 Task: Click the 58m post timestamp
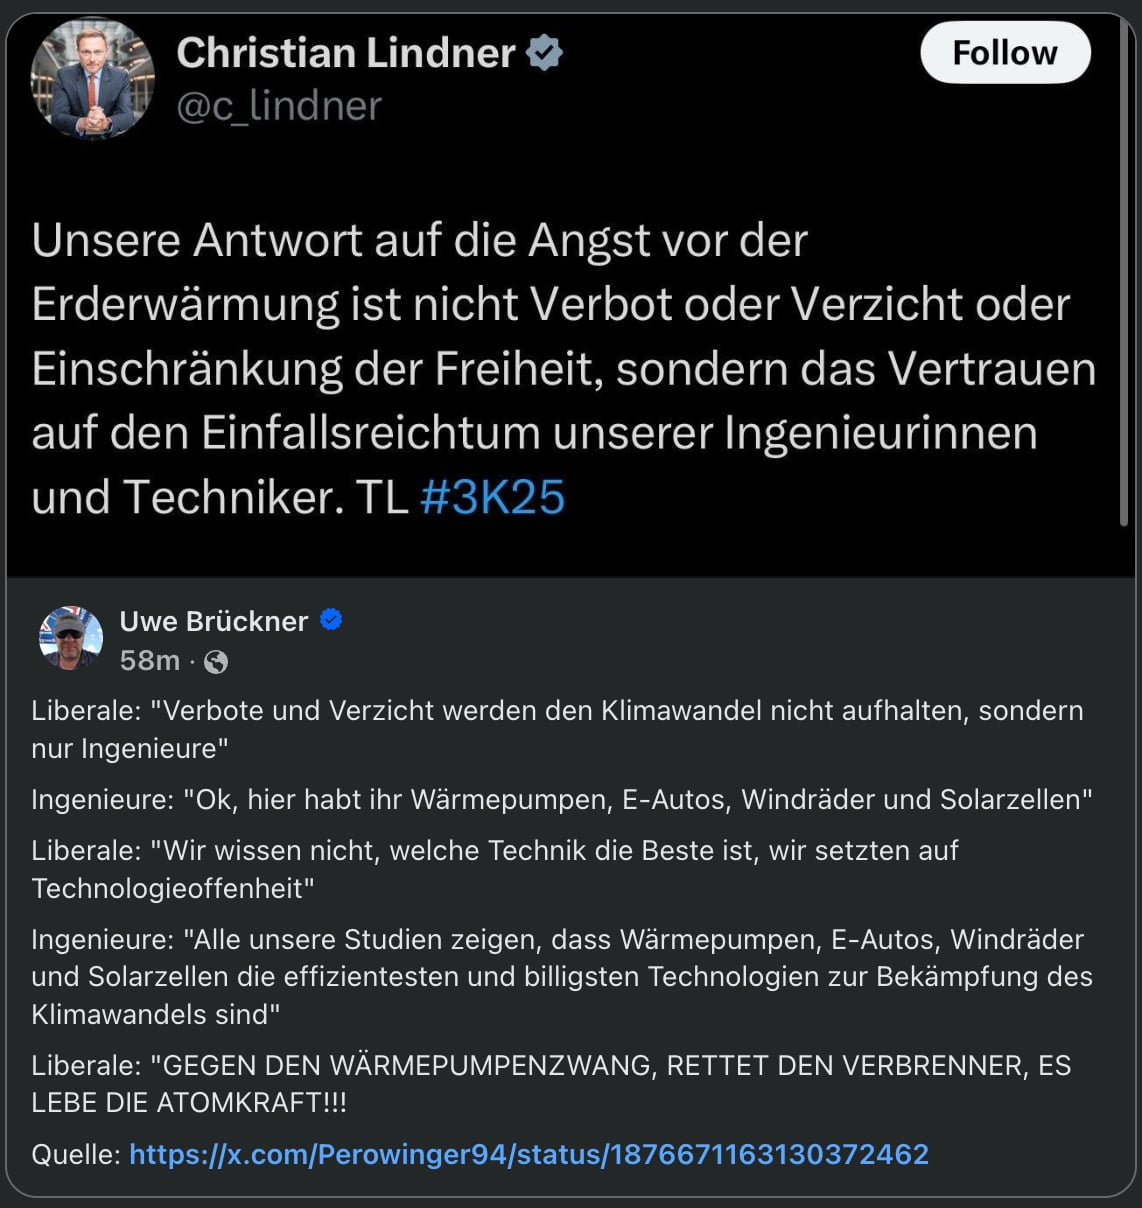150,661
